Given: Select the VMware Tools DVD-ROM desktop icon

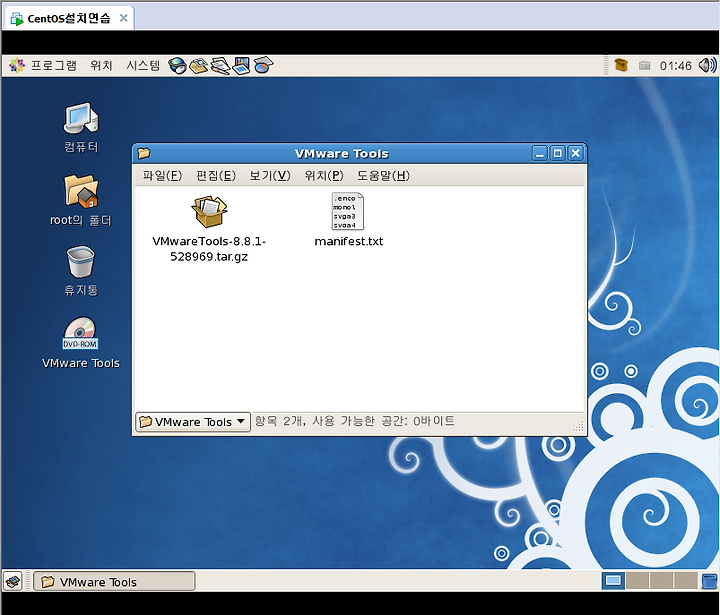Looking at the screenshot, I should point(81,343).
